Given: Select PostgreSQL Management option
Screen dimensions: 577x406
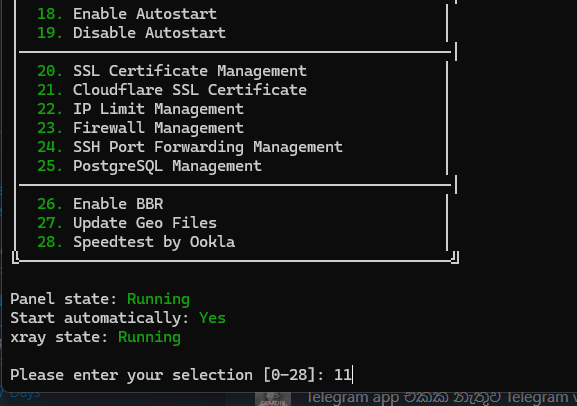Looking at the screenshot, I should [149, 166].
